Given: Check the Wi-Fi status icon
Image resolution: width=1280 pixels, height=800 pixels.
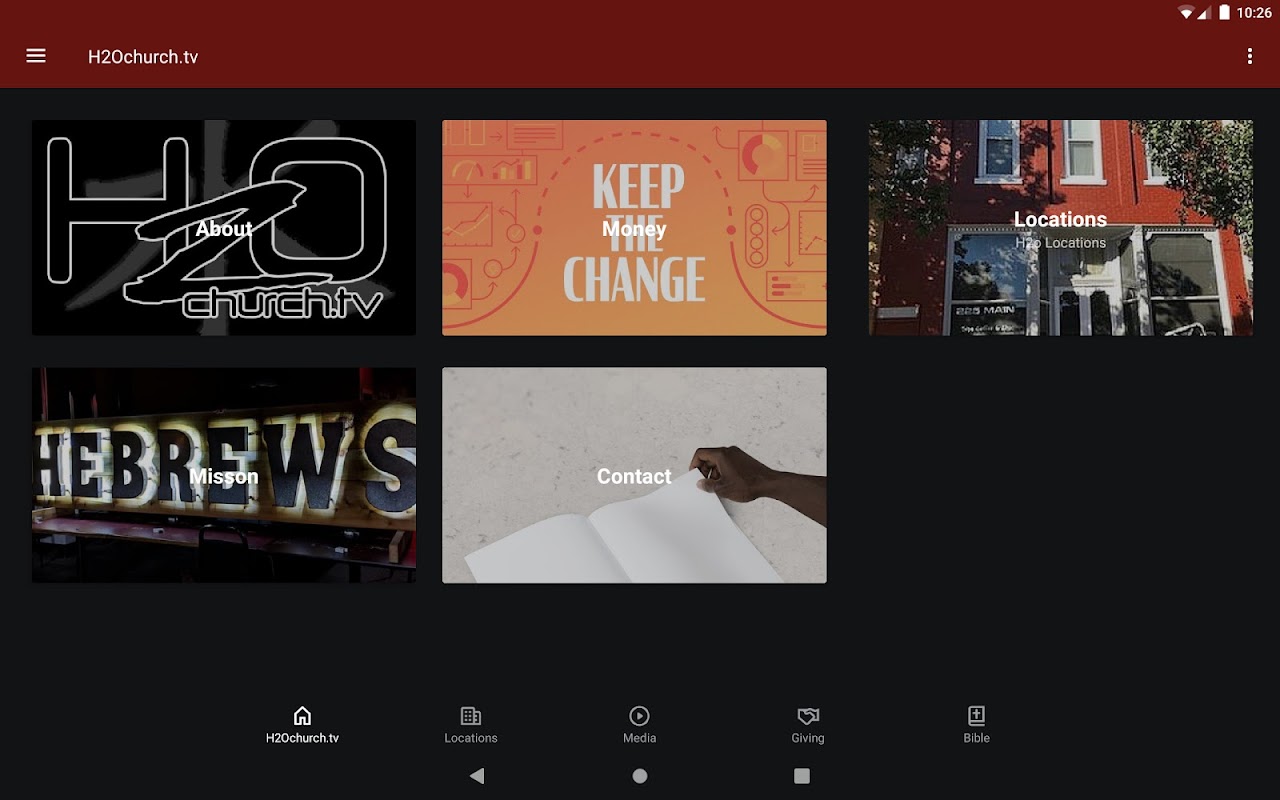Looking at the screenshot, I should 1187,13.
